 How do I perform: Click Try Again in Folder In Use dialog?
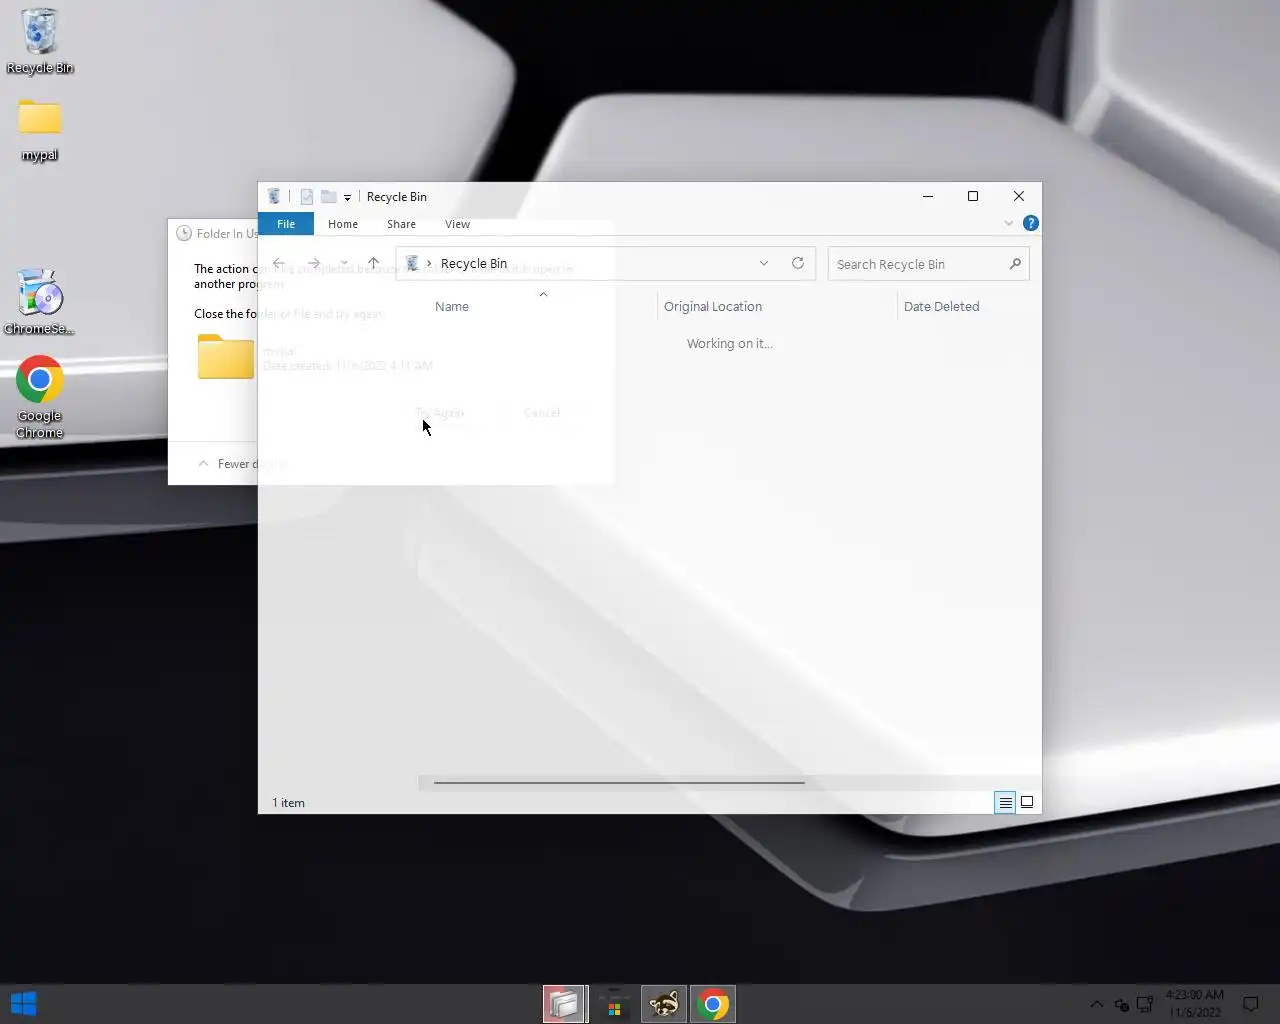439,413
